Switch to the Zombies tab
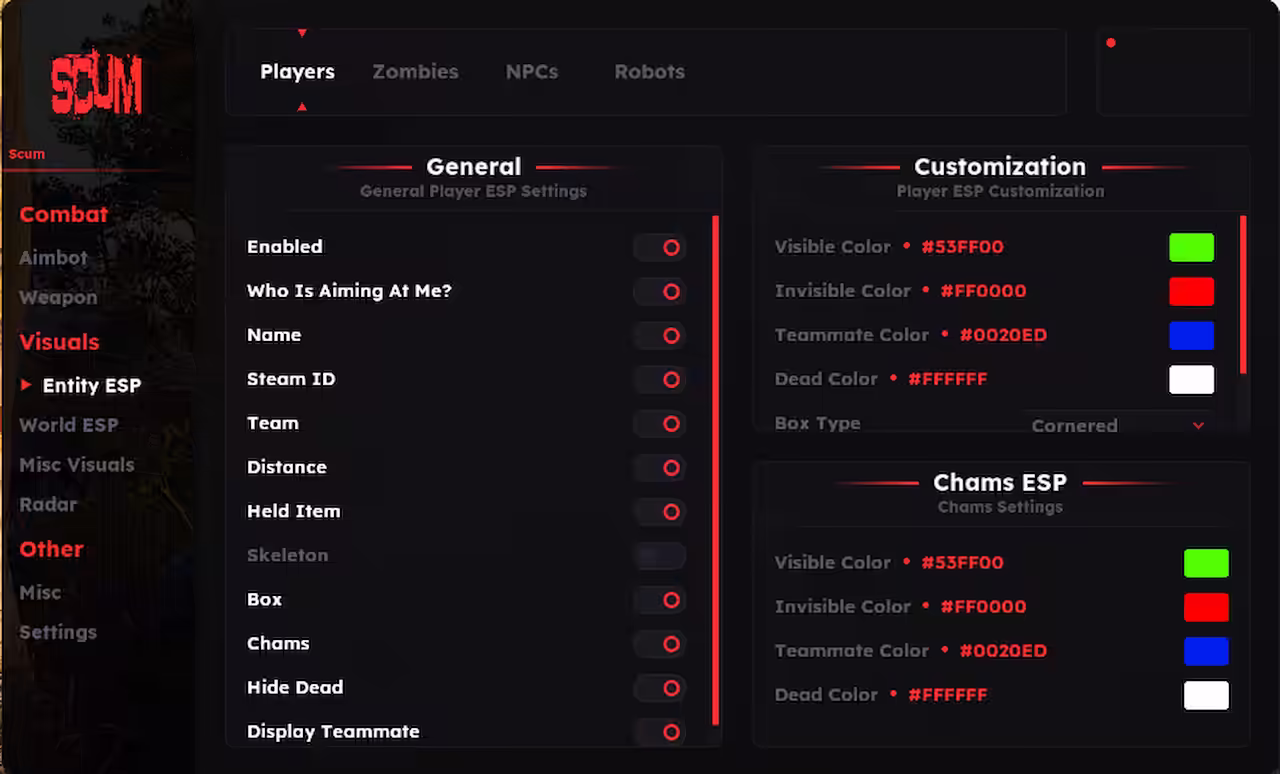 (x=415, y=71)
